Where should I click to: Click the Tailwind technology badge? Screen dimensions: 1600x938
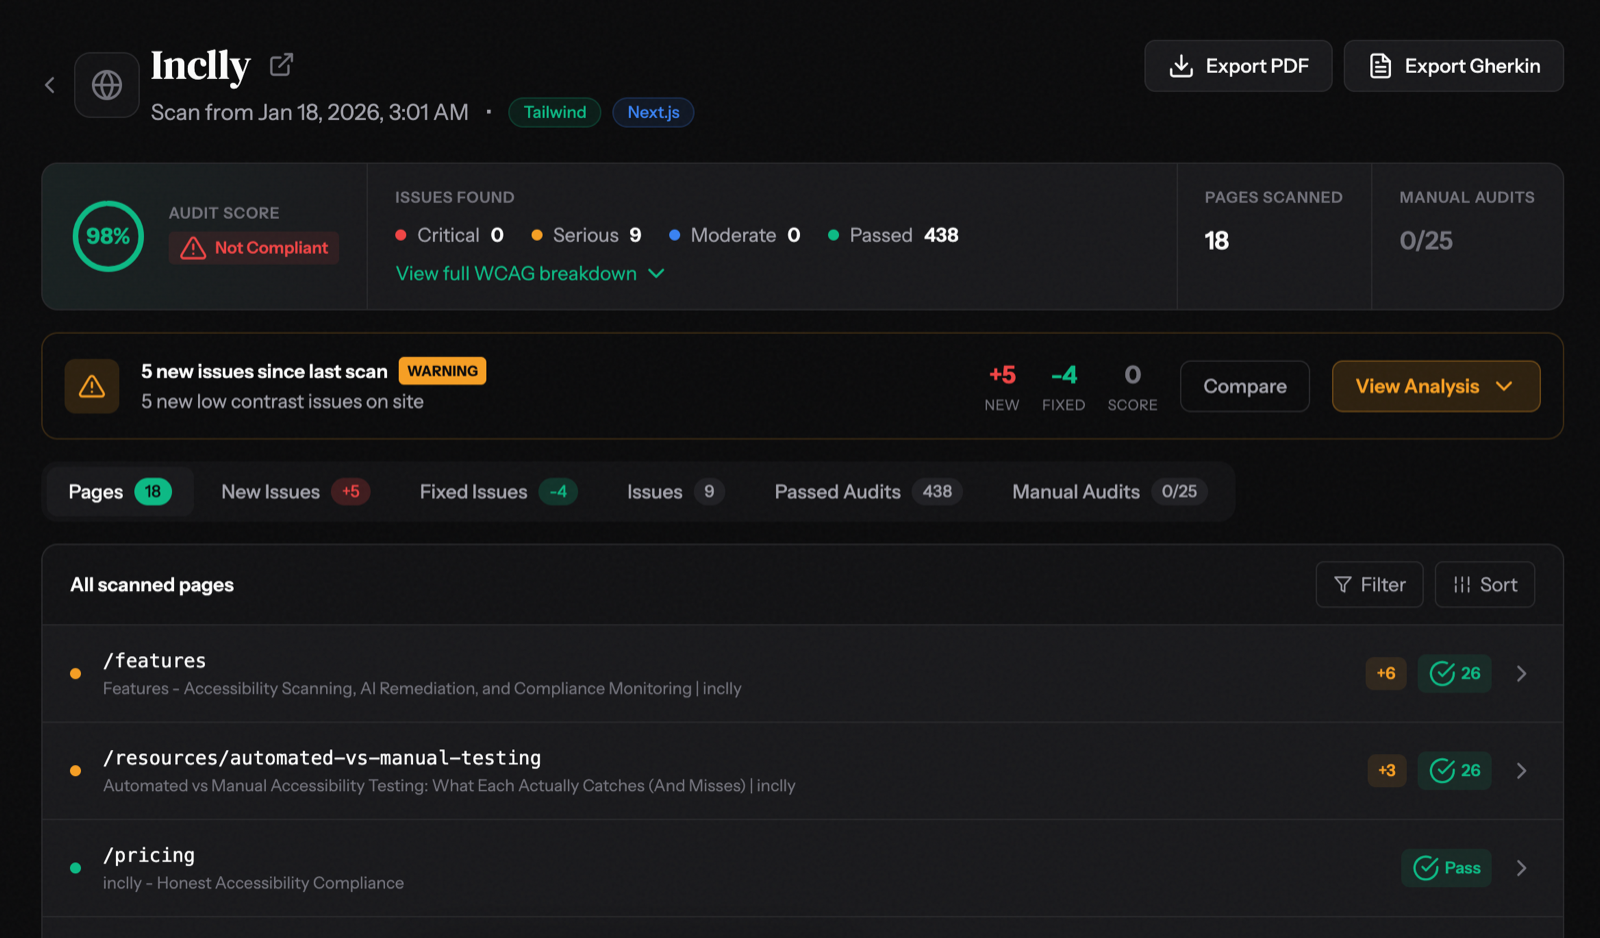tap(554, 112)
